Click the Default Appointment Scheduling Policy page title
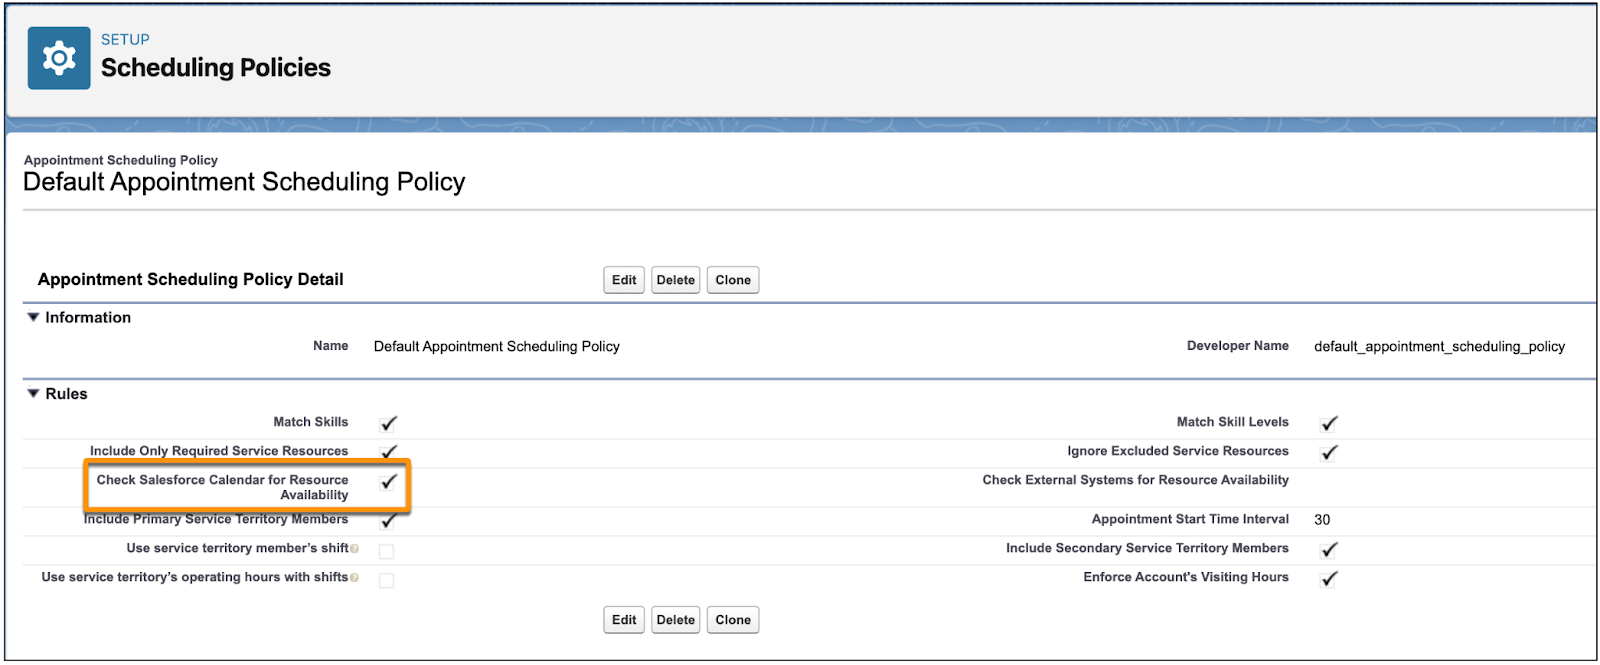1600x665 pixels. click(244, 182)
